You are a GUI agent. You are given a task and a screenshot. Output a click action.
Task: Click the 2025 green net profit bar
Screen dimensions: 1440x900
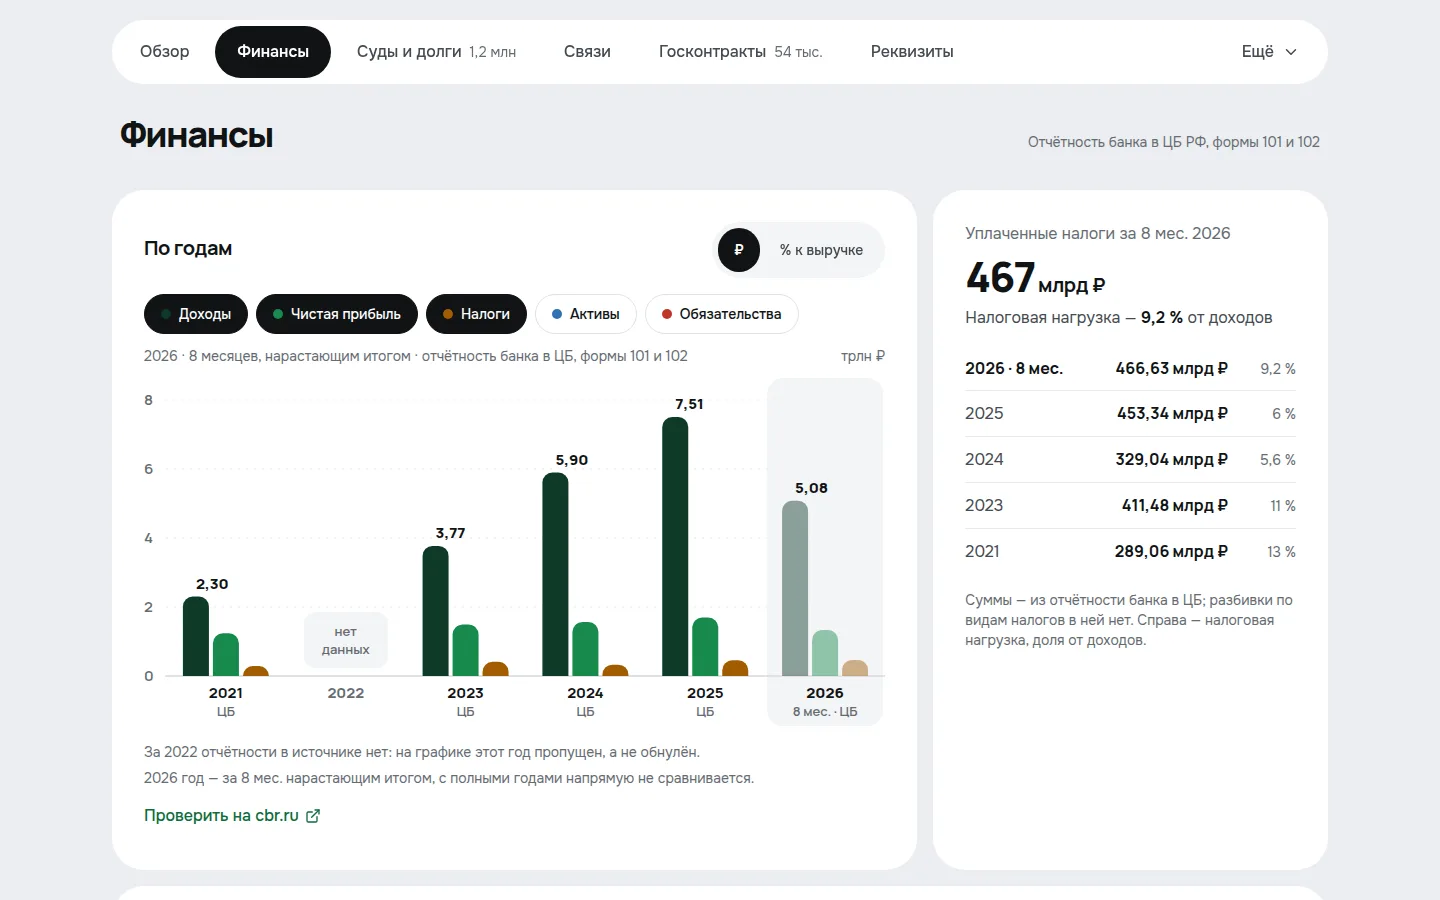pos(705,647)
